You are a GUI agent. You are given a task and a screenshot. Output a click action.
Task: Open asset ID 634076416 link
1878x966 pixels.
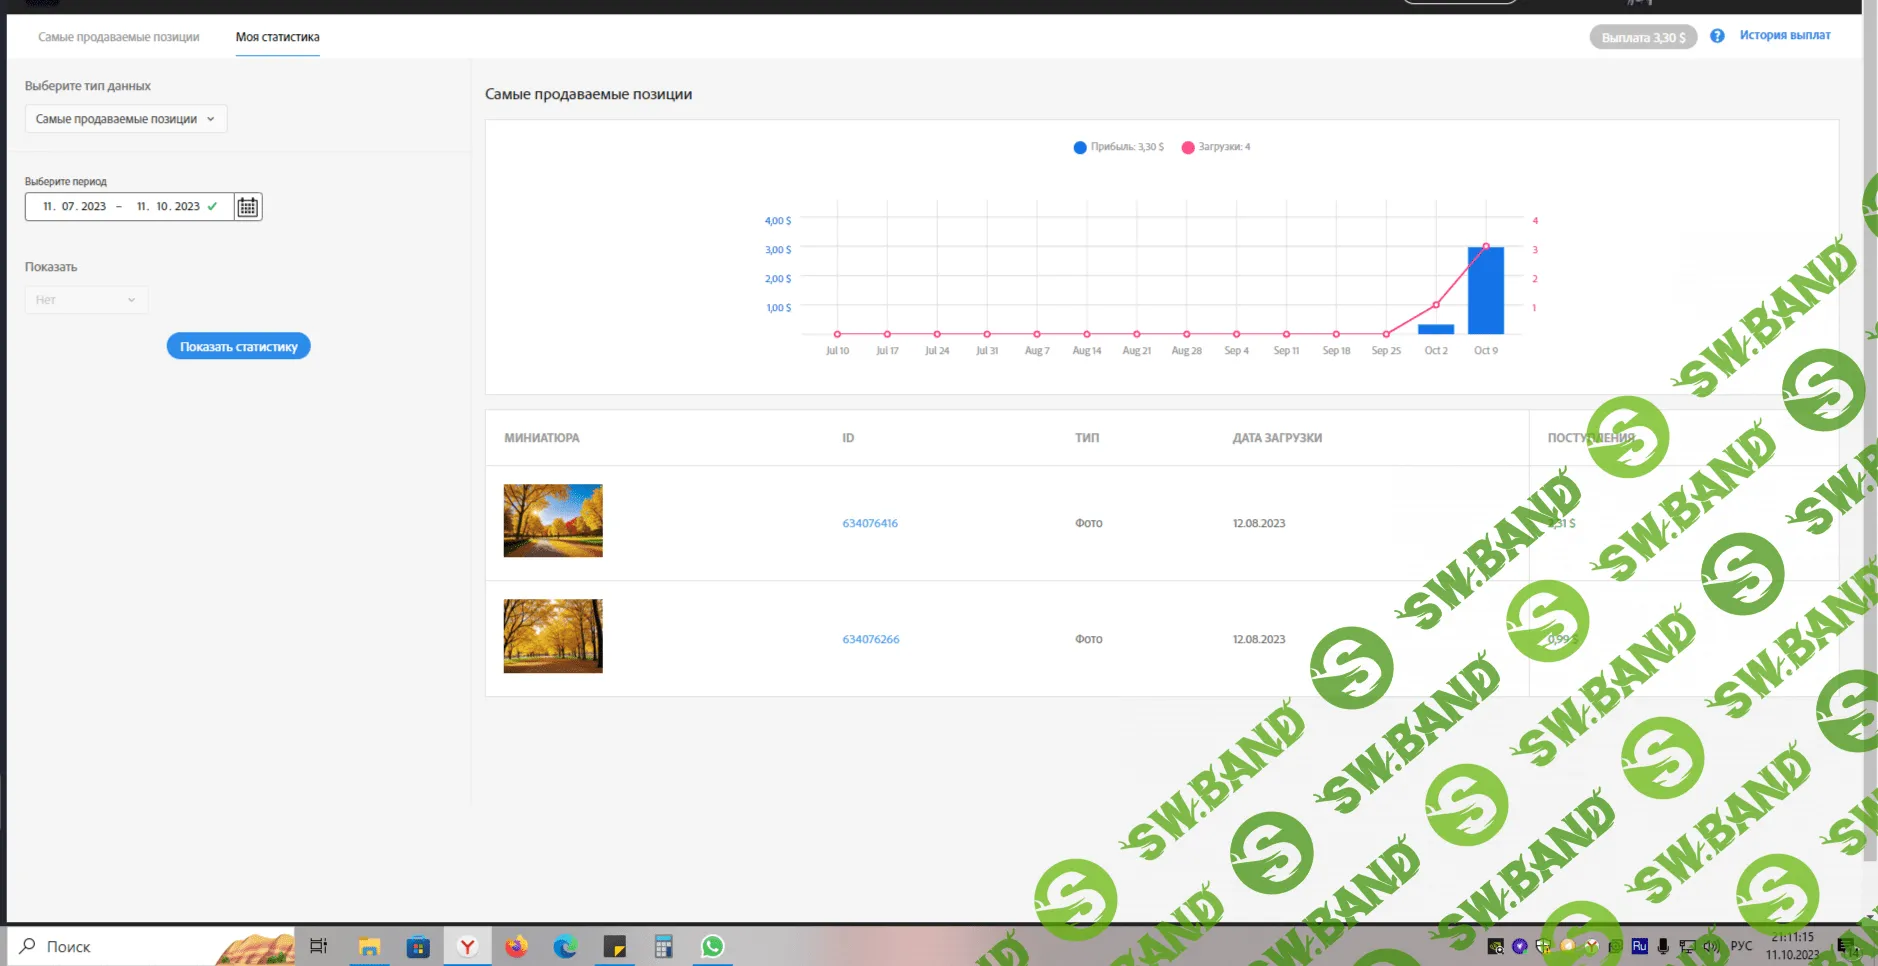[x=869, y=523]
